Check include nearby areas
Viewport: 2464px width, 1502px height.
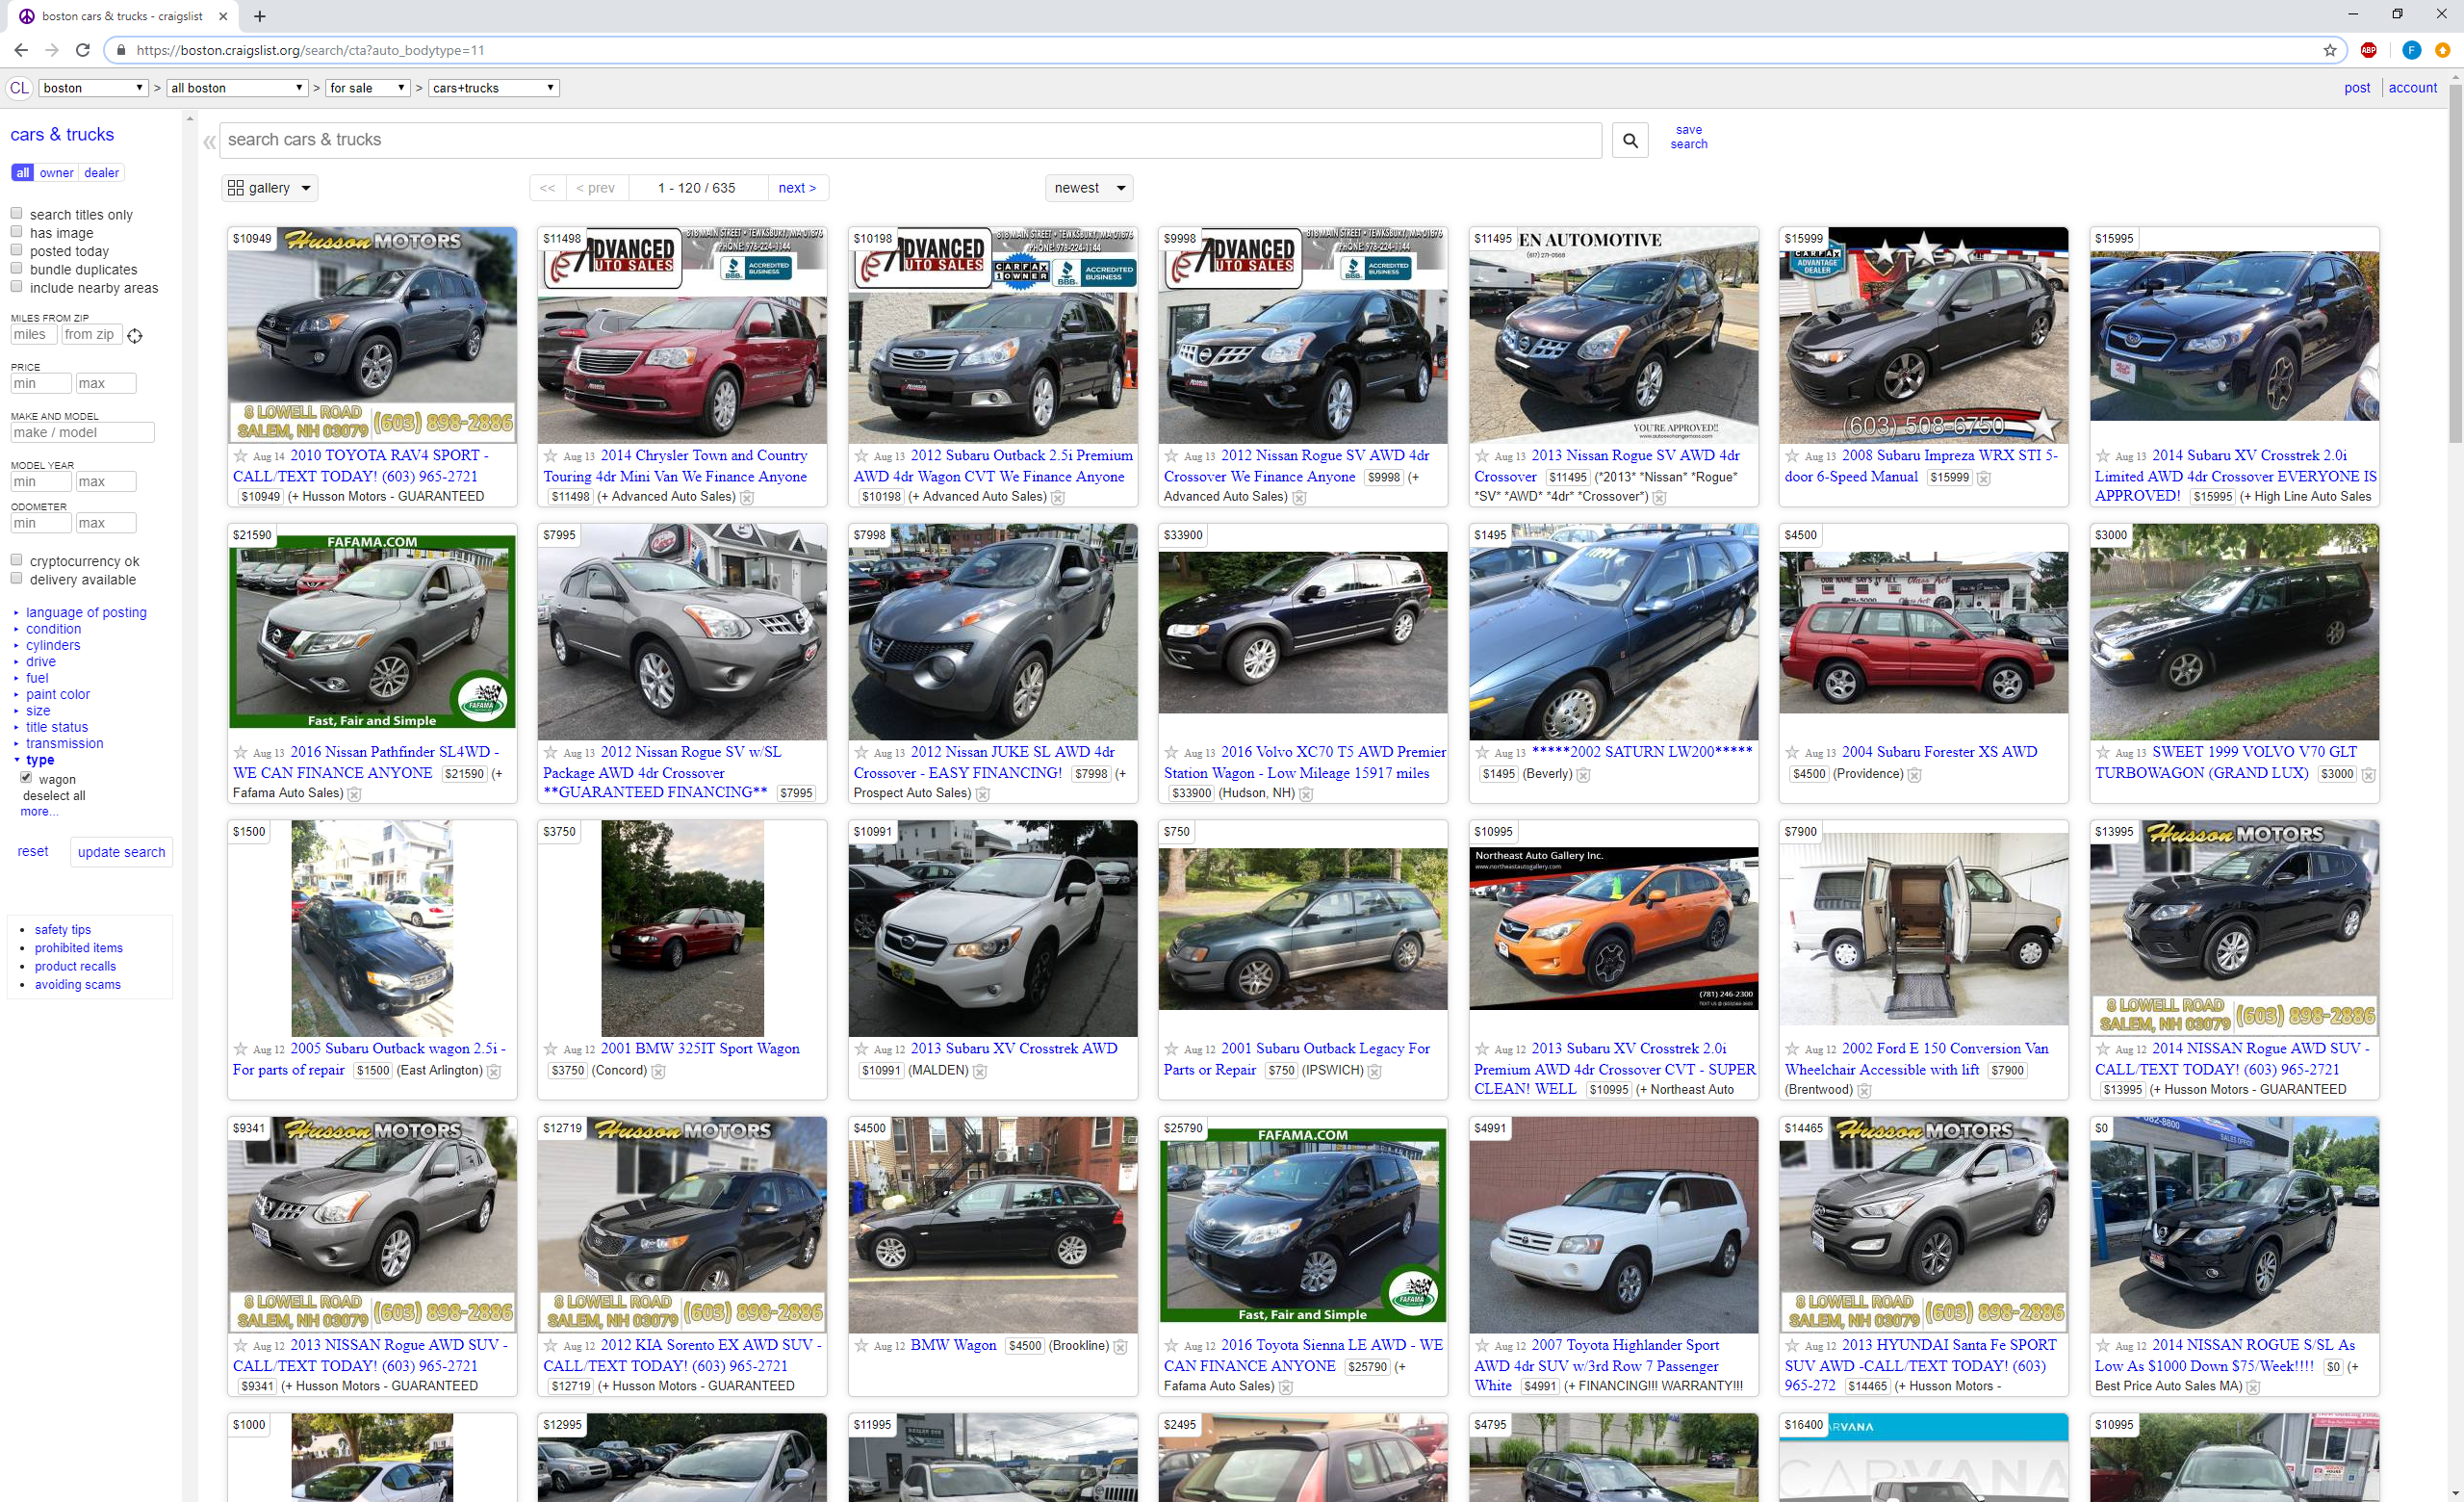click(x=16, y=286)
